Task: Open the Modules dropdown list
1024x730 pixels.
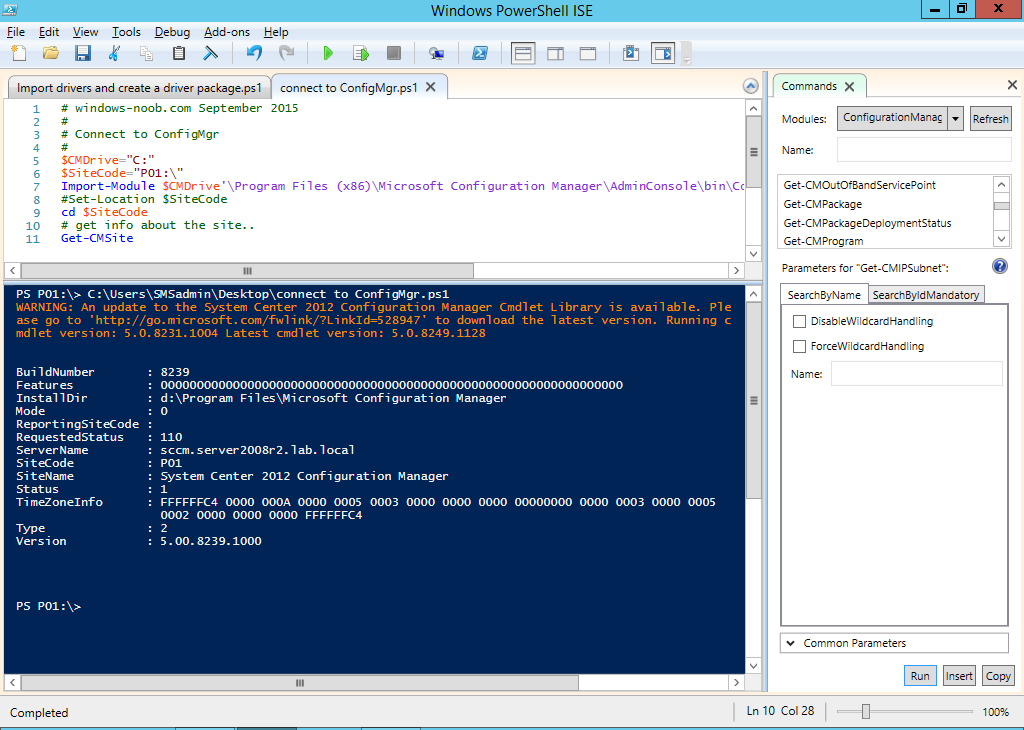Action: pos(955,119)
